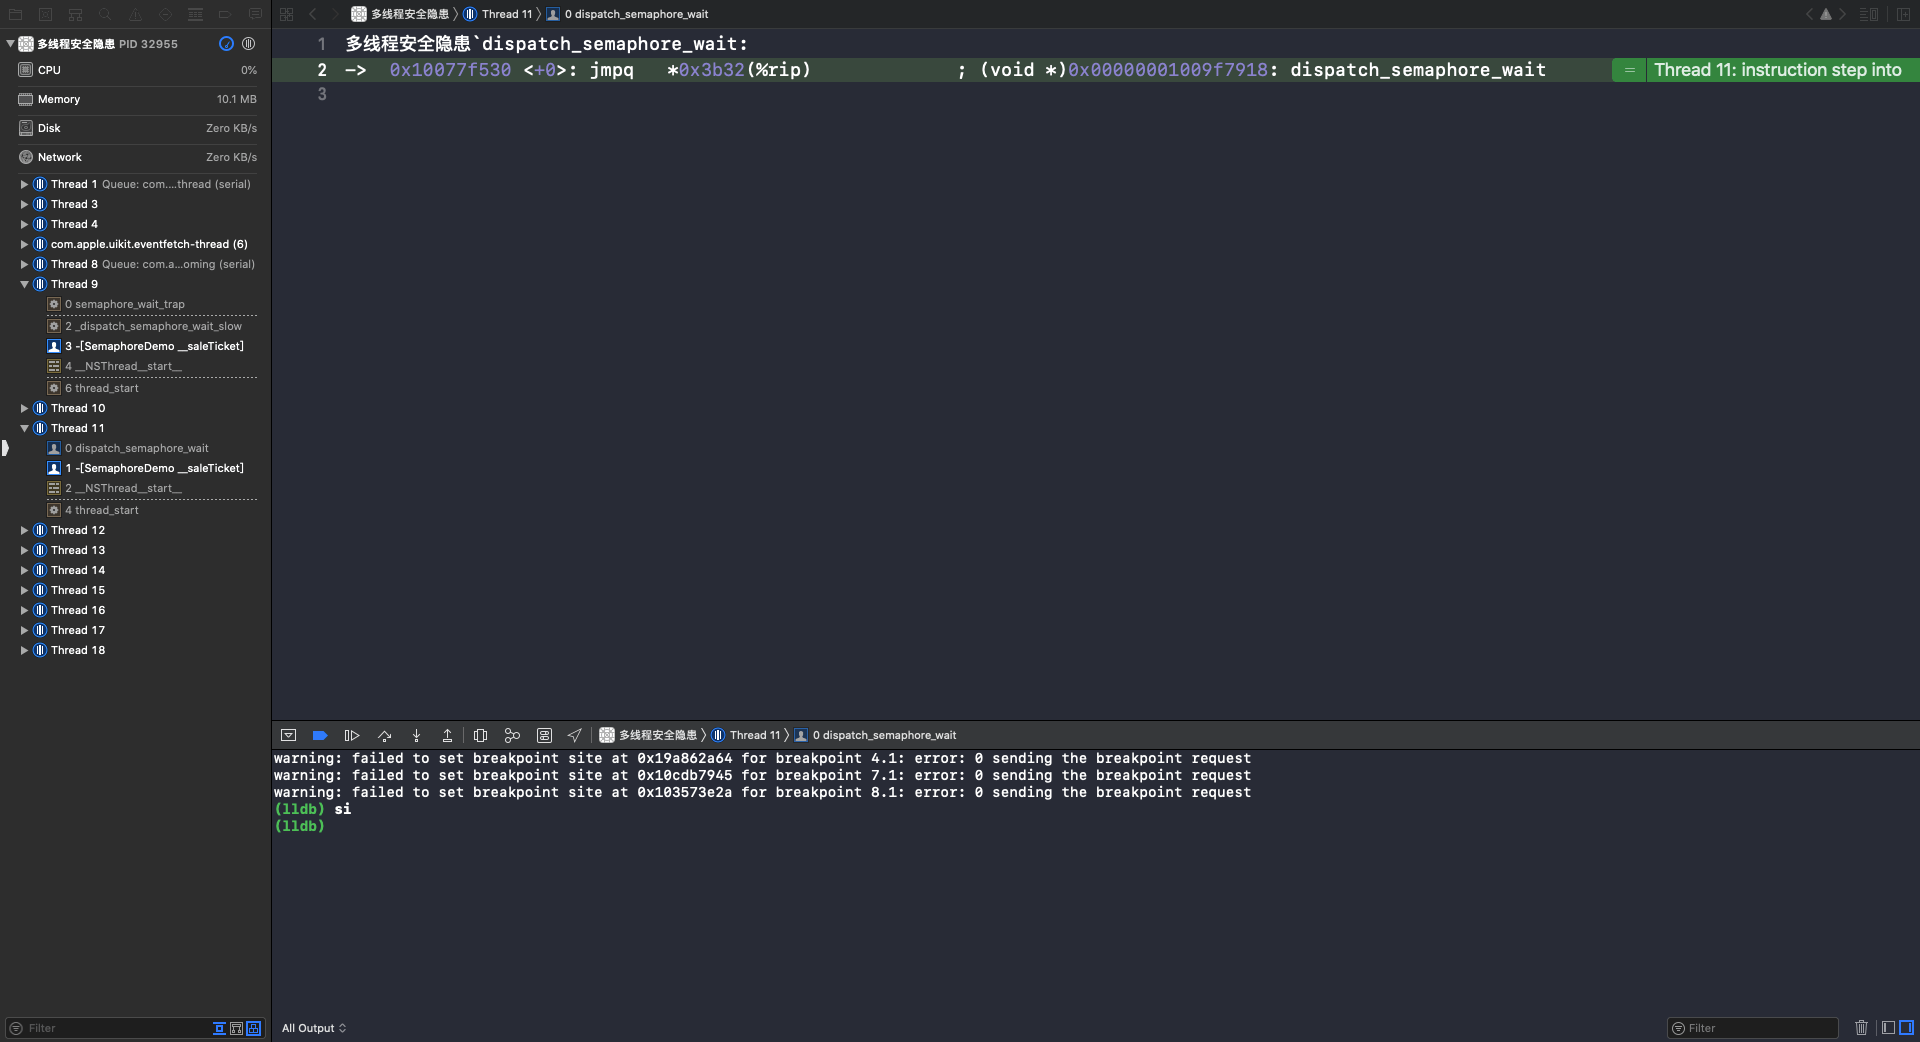Click Thread 11 in debug bar path
This screenshot has width=1920, height=1042.
pyautogui.click(x=746, y=735)
